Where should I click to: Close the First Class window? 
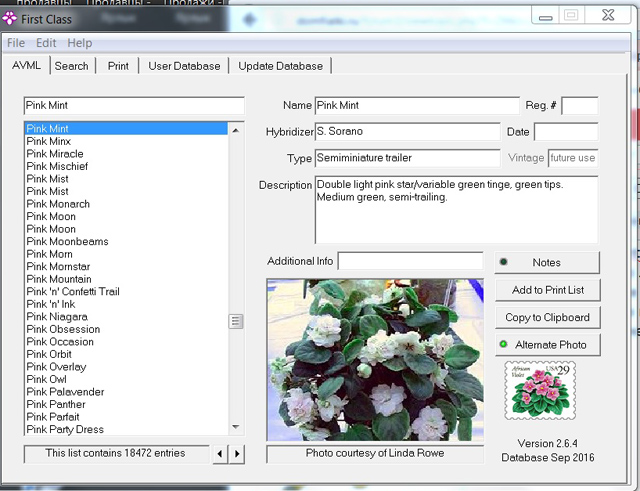(608, 16)
